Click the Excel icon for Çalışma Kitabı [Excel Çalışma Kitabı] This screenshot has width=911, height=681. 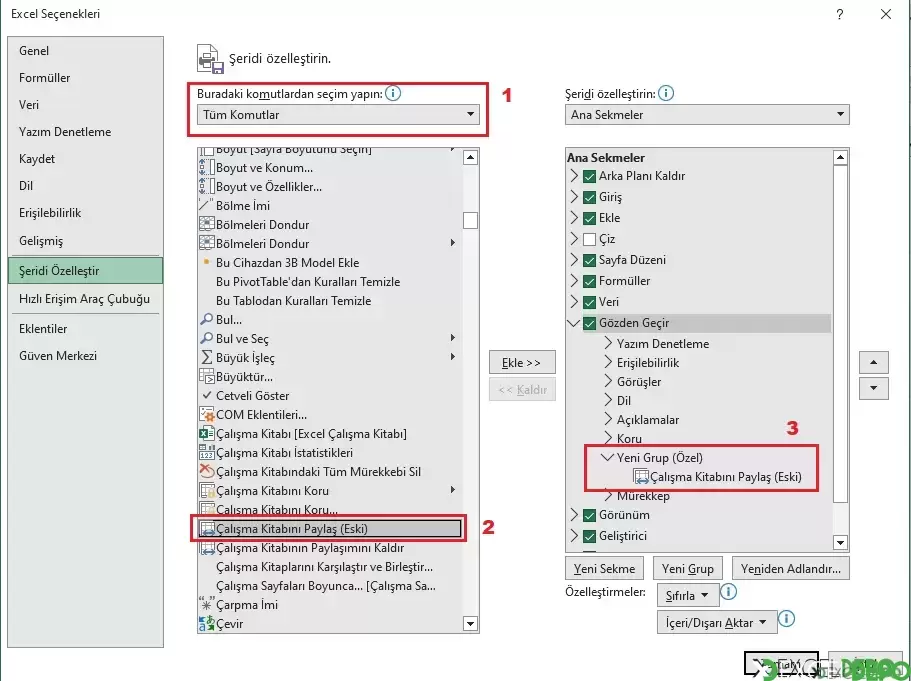(x=207, y=433)
